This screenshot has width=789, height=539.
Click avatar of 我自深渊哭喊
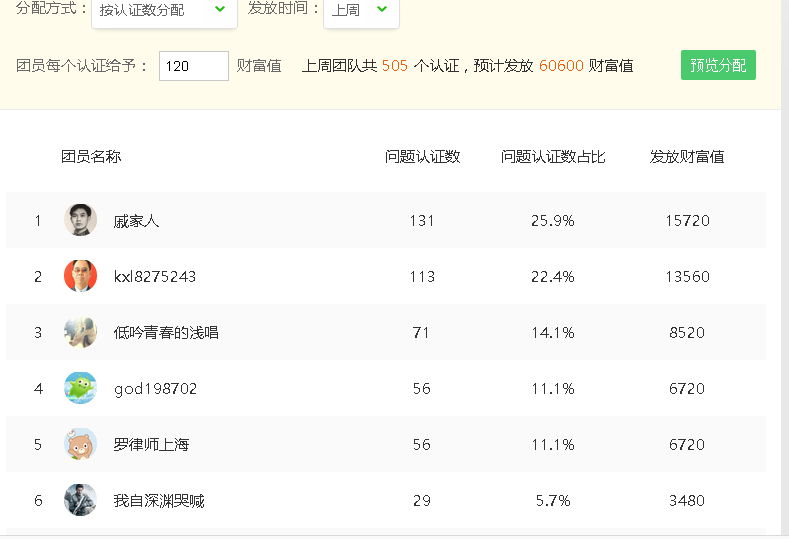coord(81,500)
